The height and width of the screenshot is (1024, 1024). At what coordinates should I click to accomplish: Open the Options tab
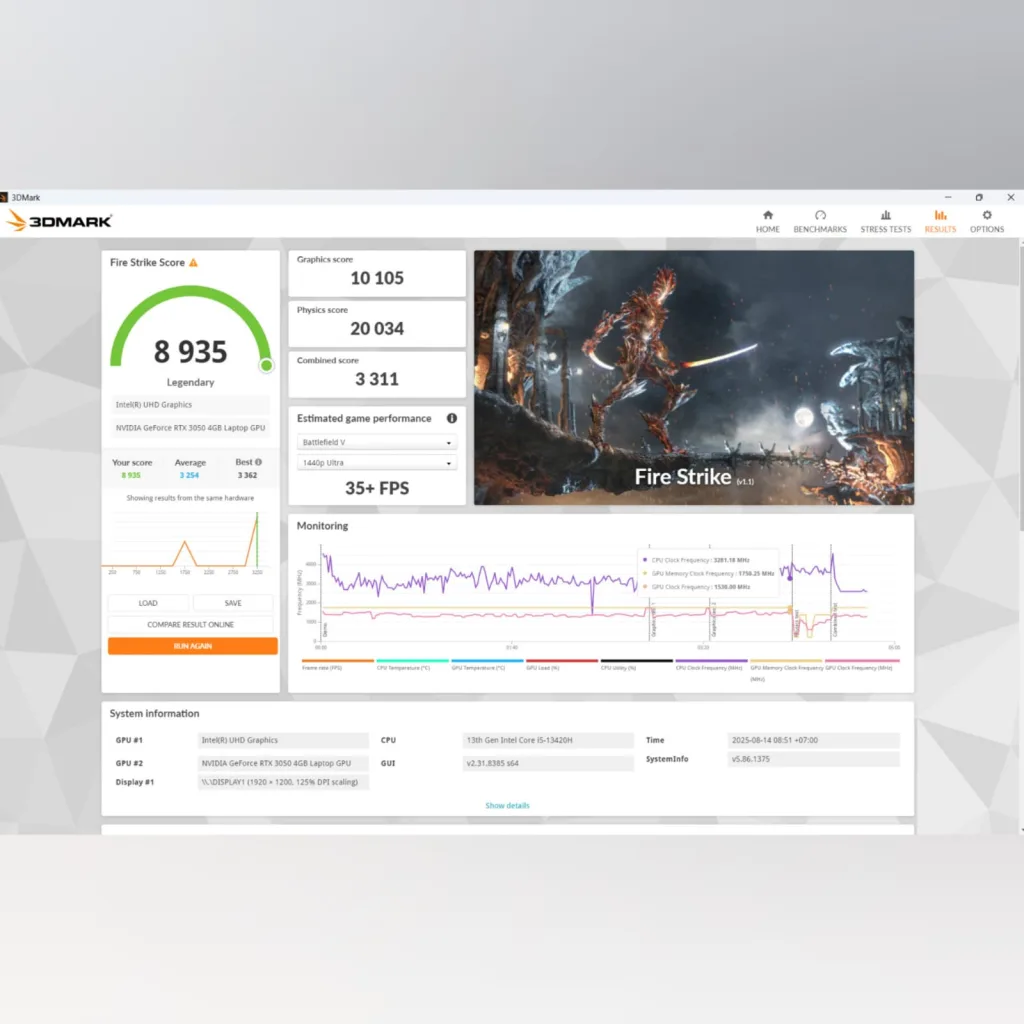(x=986, y=222)
